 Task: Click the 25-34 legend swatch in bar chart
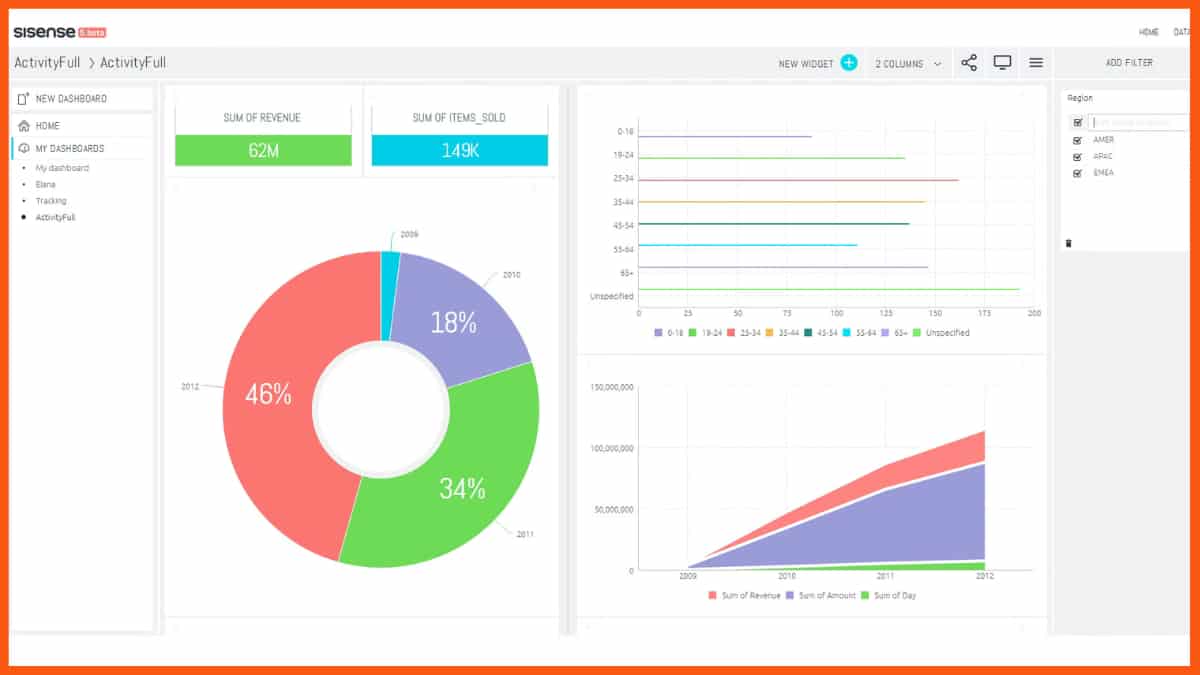coord(732,333)
